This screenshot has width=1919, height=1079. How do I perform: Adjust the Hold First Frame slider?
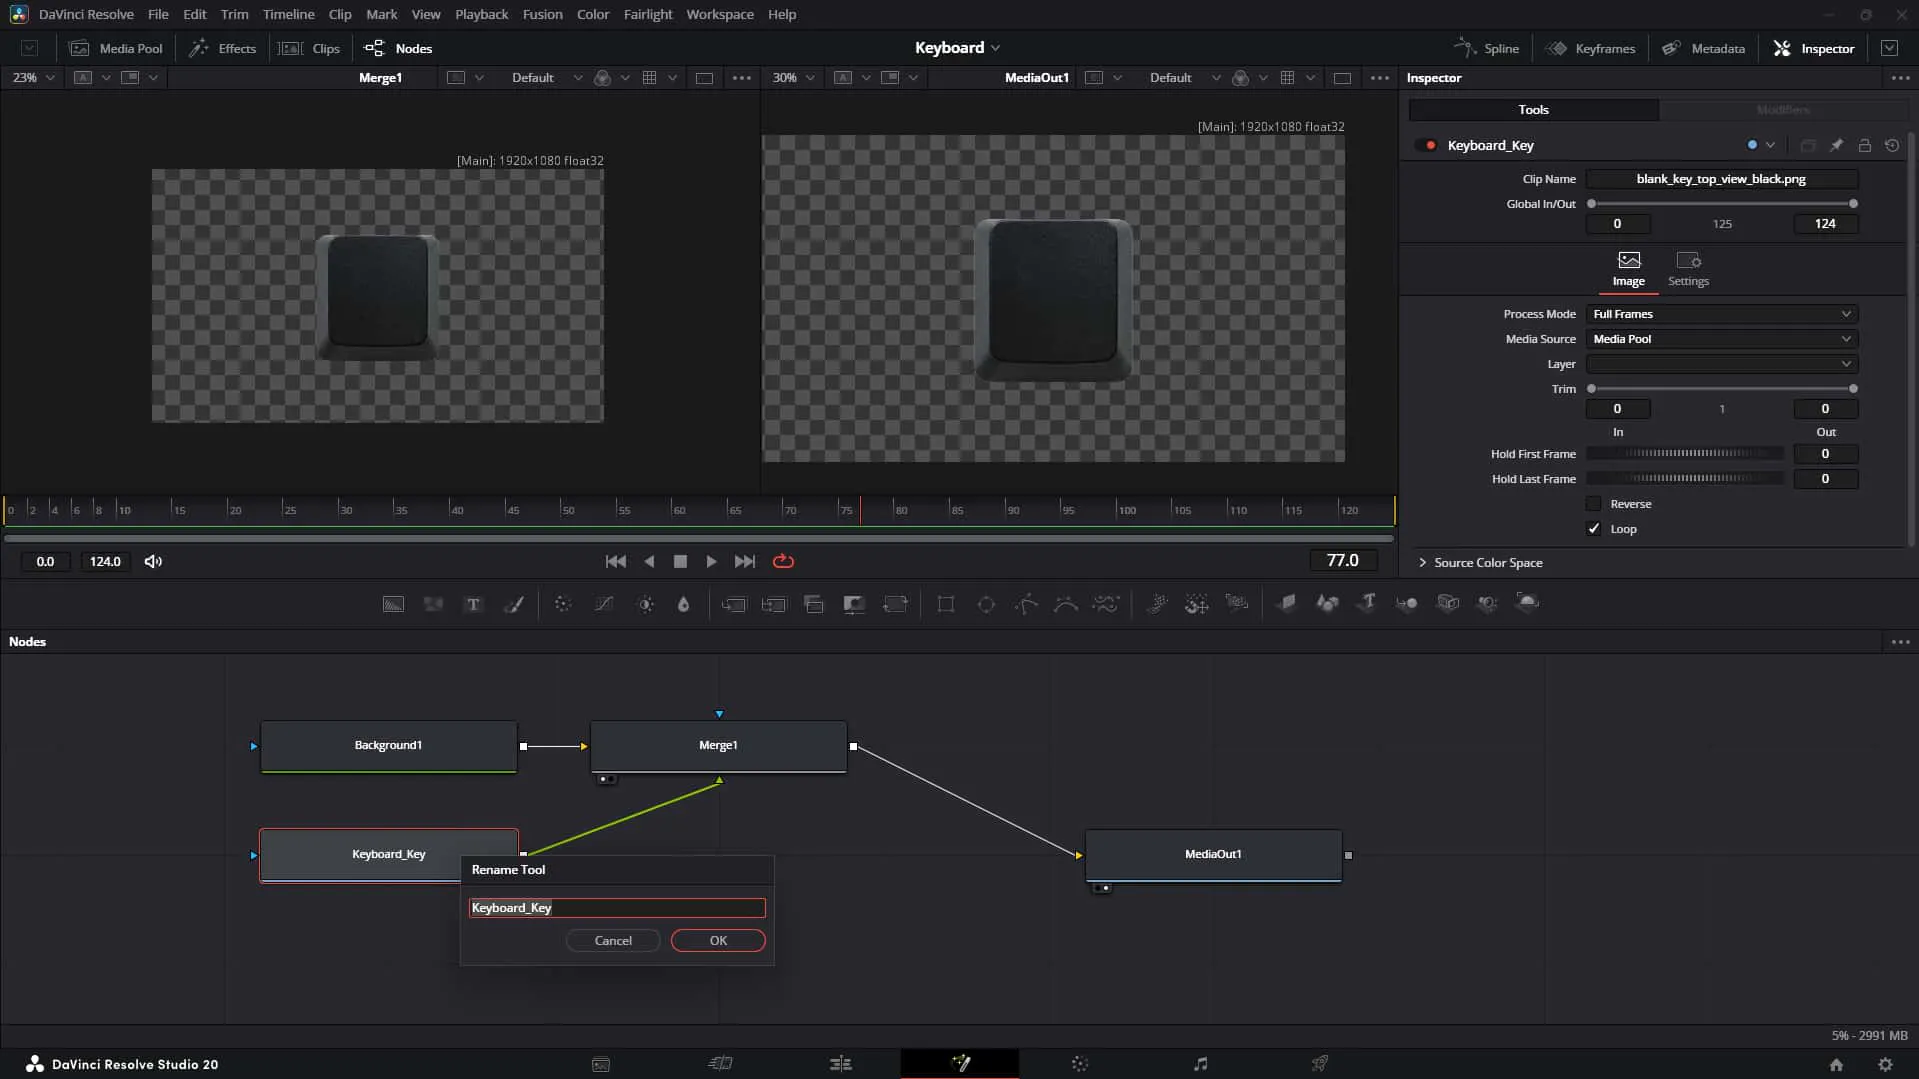(1686, 454)
